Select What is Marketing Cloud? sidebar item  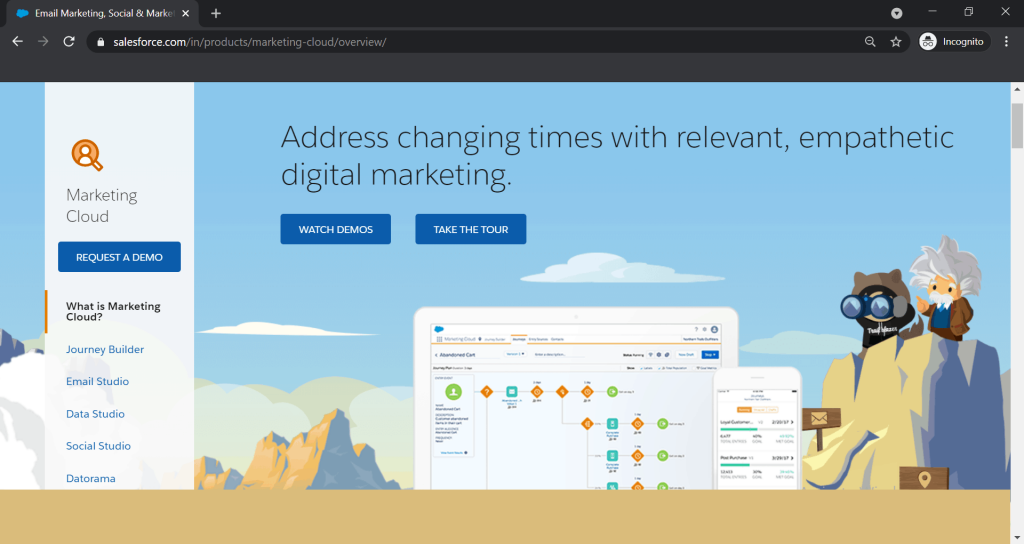tap(113, 312)
